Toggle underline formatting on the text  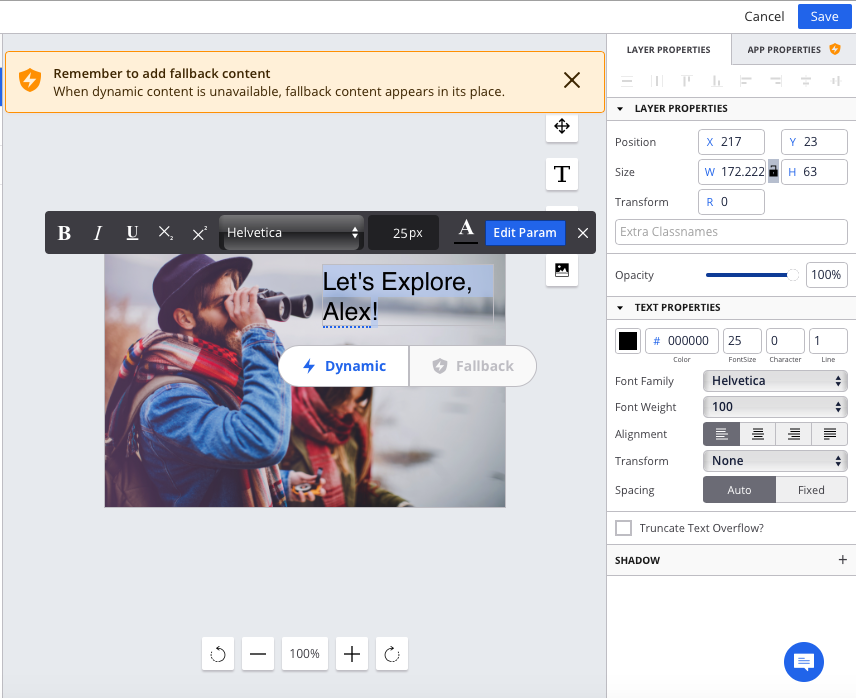131,232
